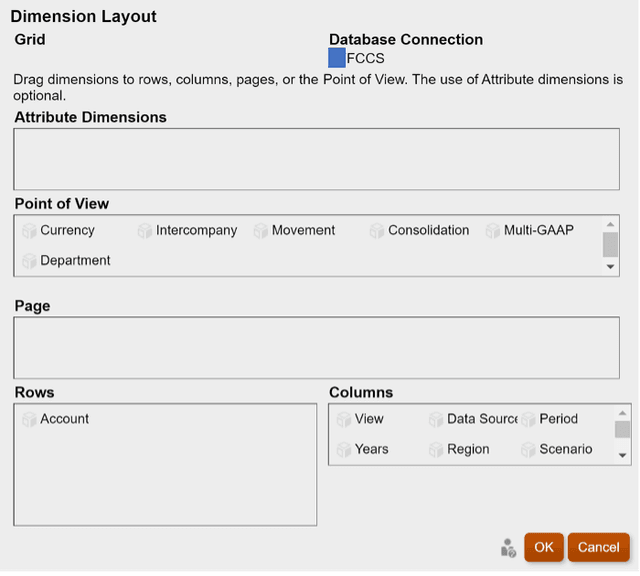
Task: Select the Consolidation dimension label
Action: tap(429, 230)
